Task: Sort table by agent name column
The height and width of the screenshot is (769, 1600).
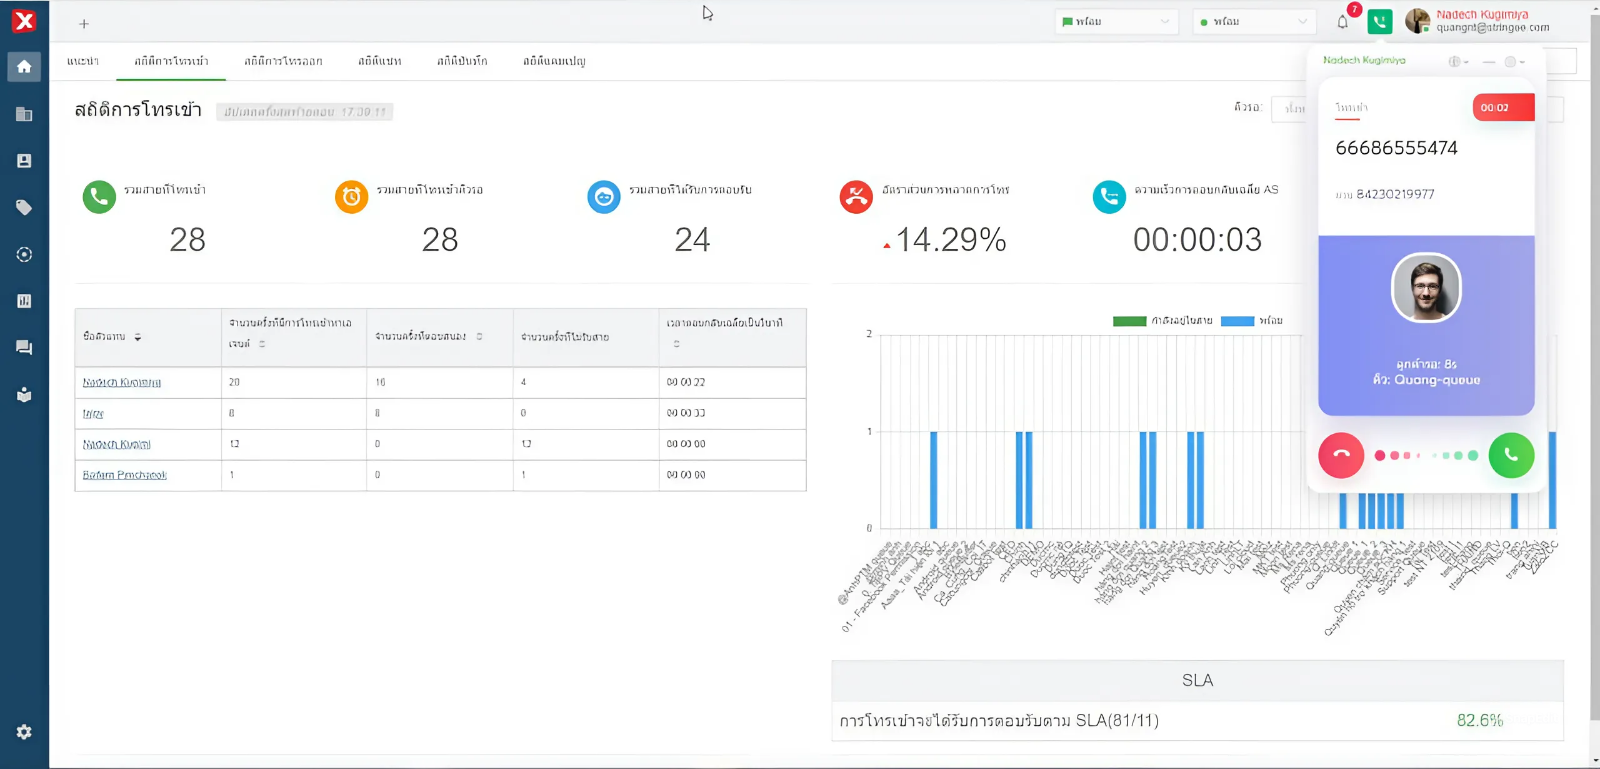Action: 138,337
